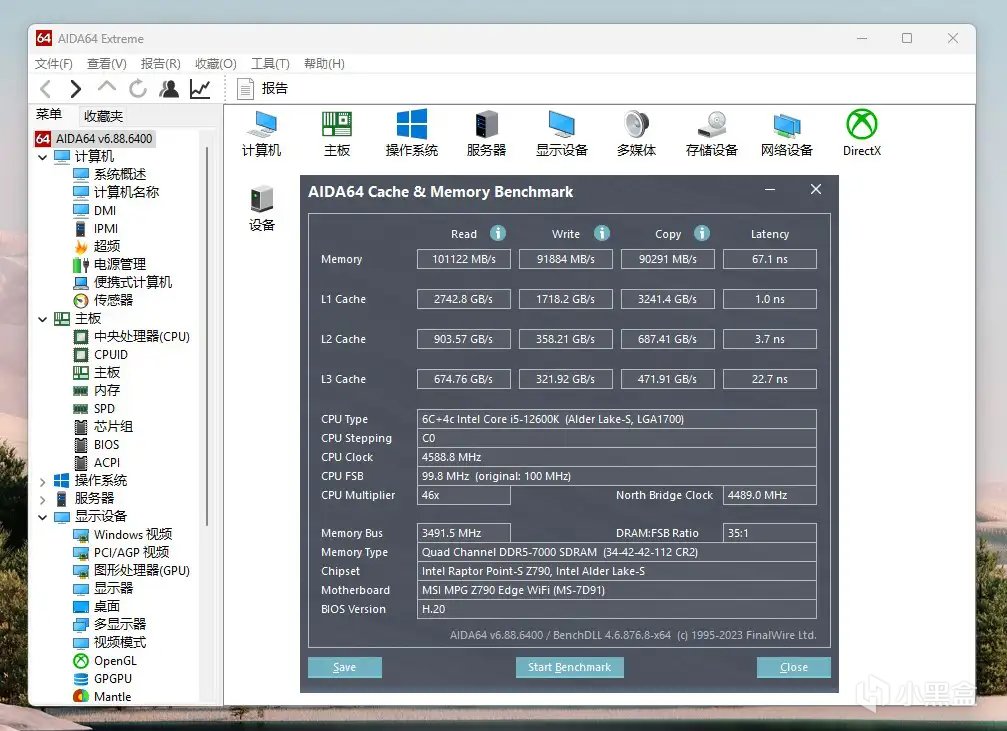Select the DMI tree item
The image size is (1007, 731).
95,211
